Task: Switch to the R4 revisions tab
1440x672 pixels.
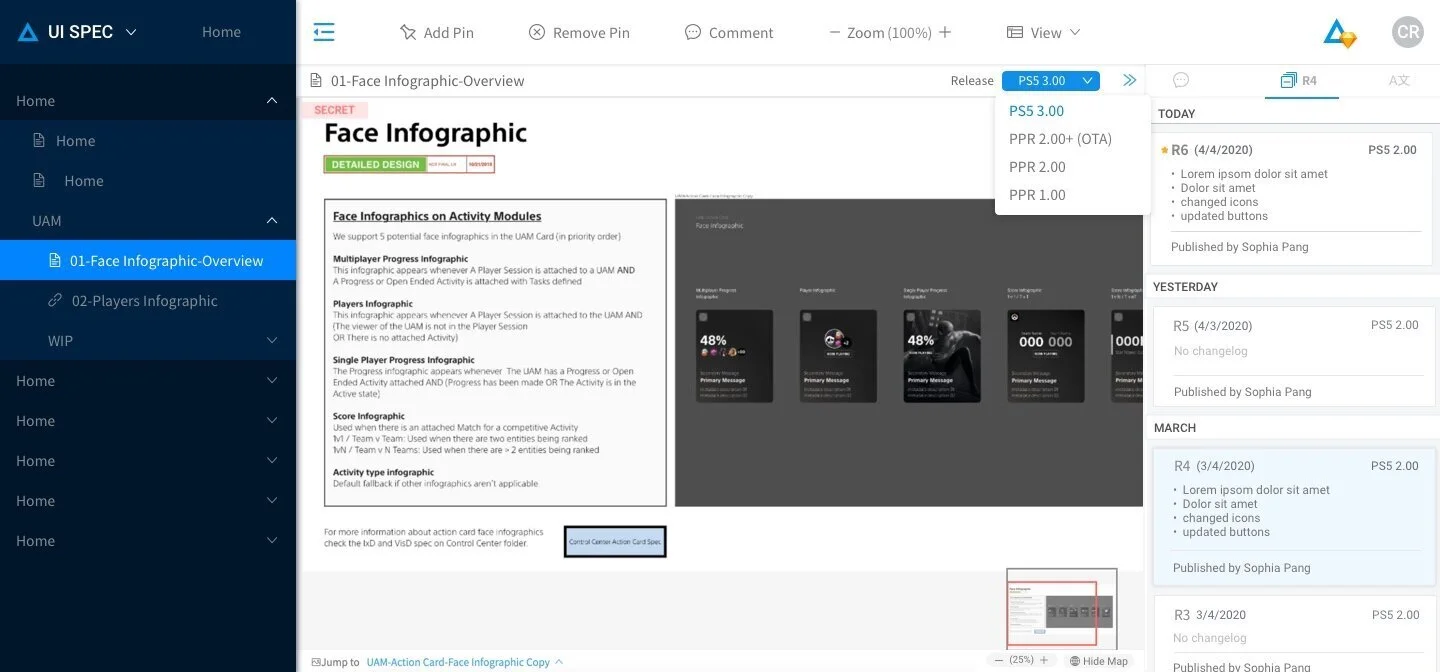Action: (x=1300, y=80)
